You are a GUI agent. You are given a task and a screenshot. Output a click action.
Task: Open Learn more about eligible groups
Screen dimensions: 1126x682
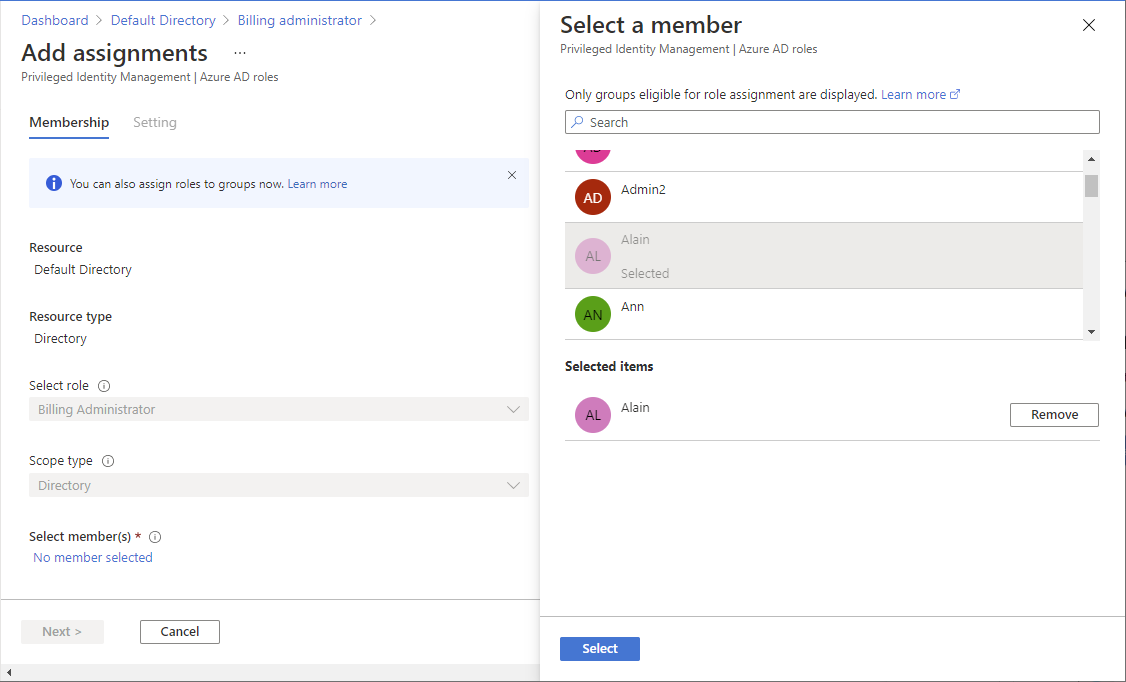point(913,94)
